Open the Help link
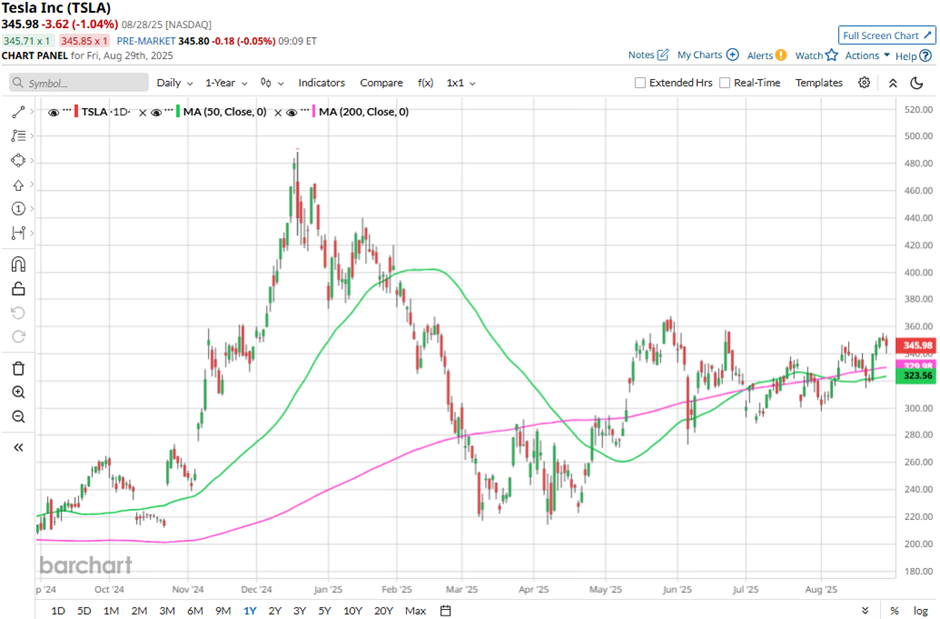The width and height of the screenshot is (940, 619). coord(913,56)
